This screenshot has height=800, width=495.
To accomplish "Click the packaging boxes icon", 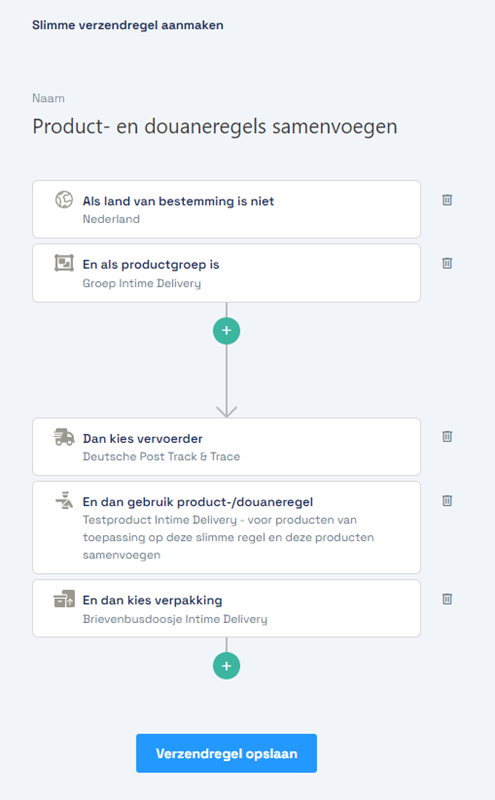I will (x=64, y=599).
